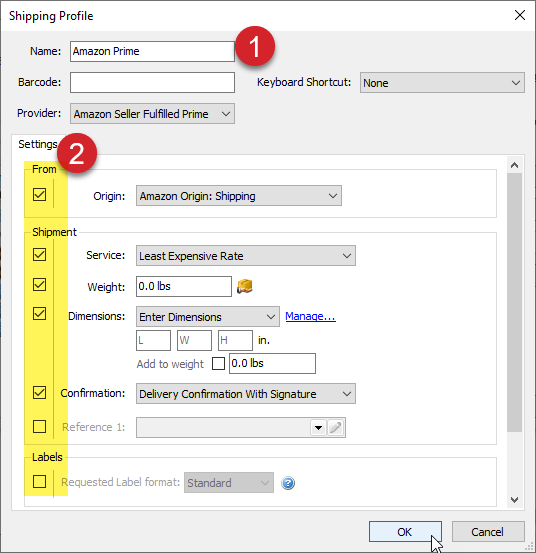The height and width of the screenshot is (553, 536).
Task: Expand the Keyboard Shortcut dropdown
Action: click(442, 83)
